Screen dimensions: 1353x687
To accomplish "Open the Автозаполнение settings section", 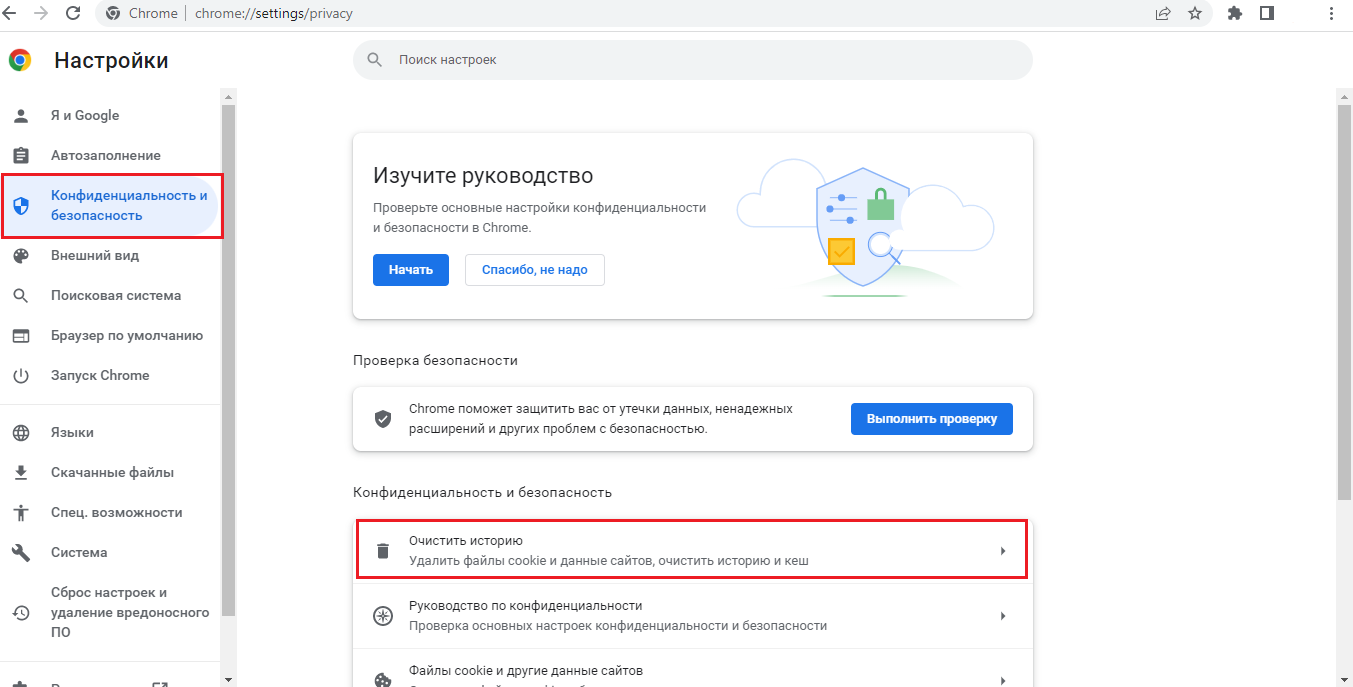I will 106,156.
